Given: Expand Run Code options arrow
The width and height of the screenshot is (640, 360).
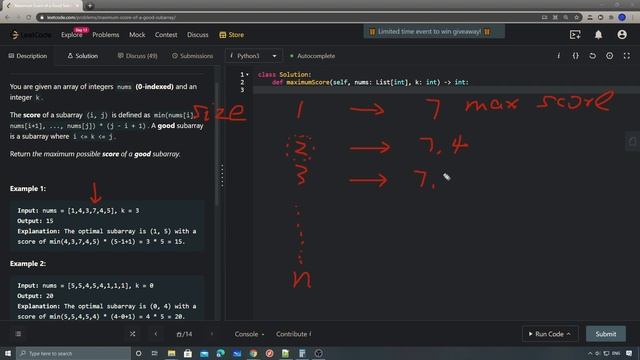Looking at the screenshot, I should [569, 334].
